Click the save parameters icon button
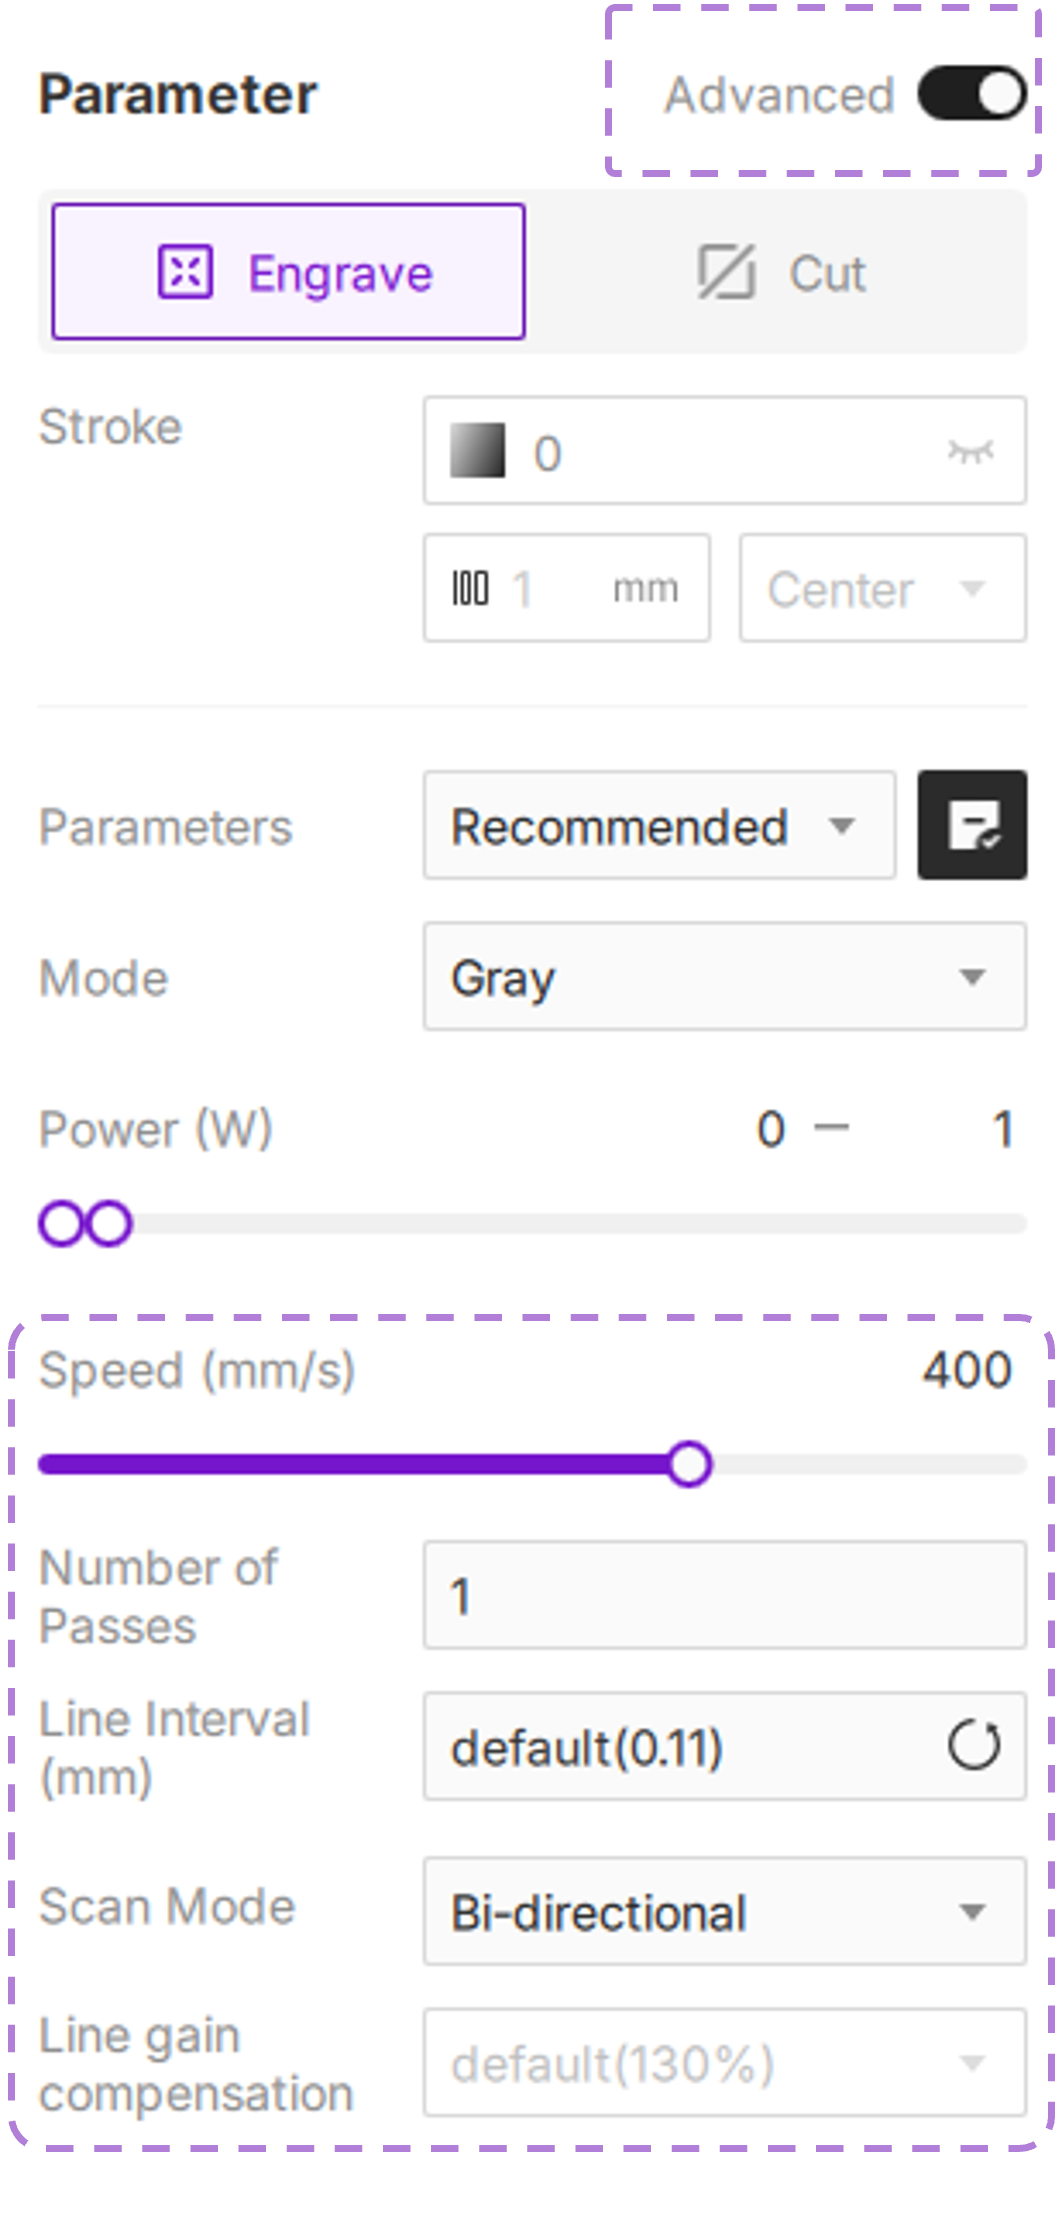1062x2217 pixels. (x=972, y=825)
